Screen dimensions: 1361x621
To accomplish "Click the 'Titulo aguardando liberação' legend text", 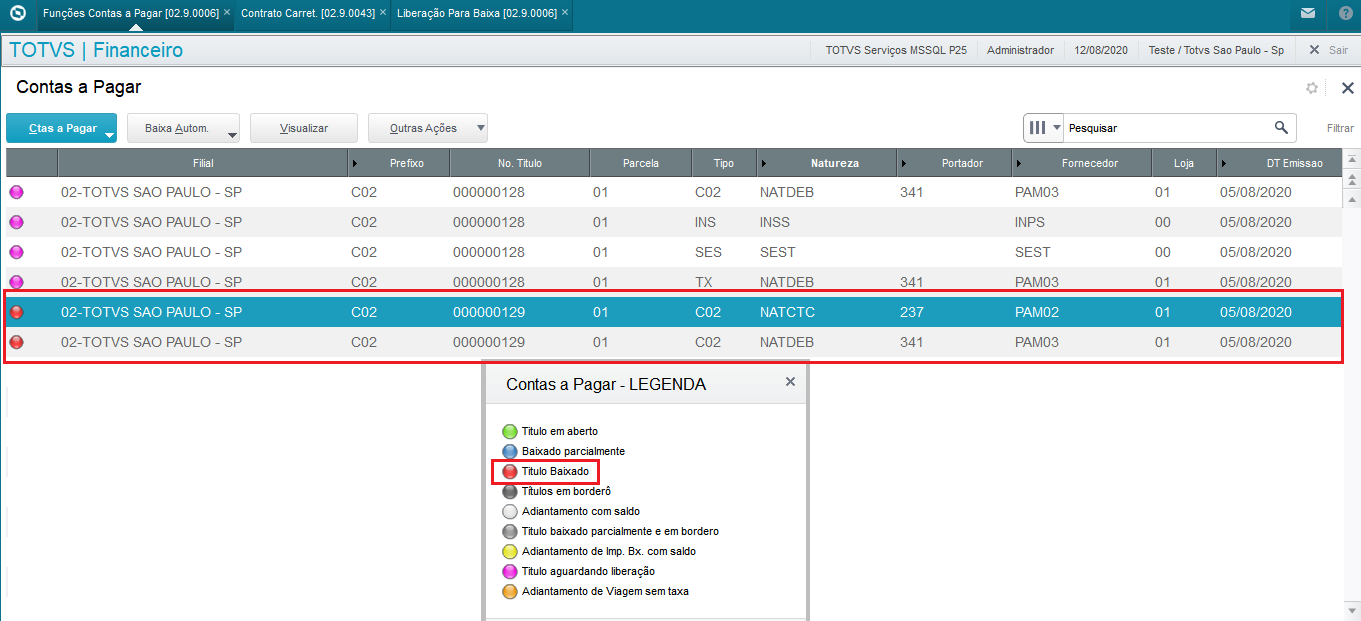I will click(x=588, y=571).
